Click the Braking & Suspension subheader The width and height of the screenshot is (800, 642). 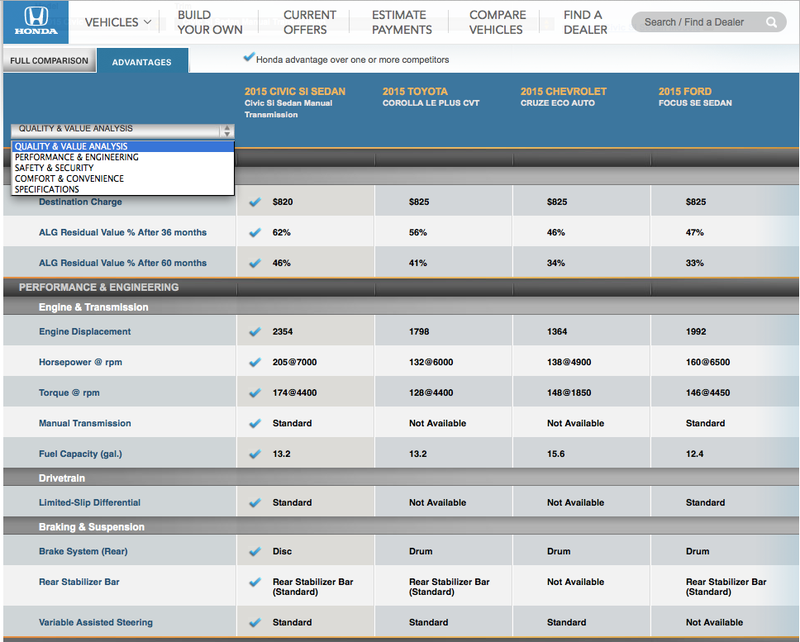(91, 527)
